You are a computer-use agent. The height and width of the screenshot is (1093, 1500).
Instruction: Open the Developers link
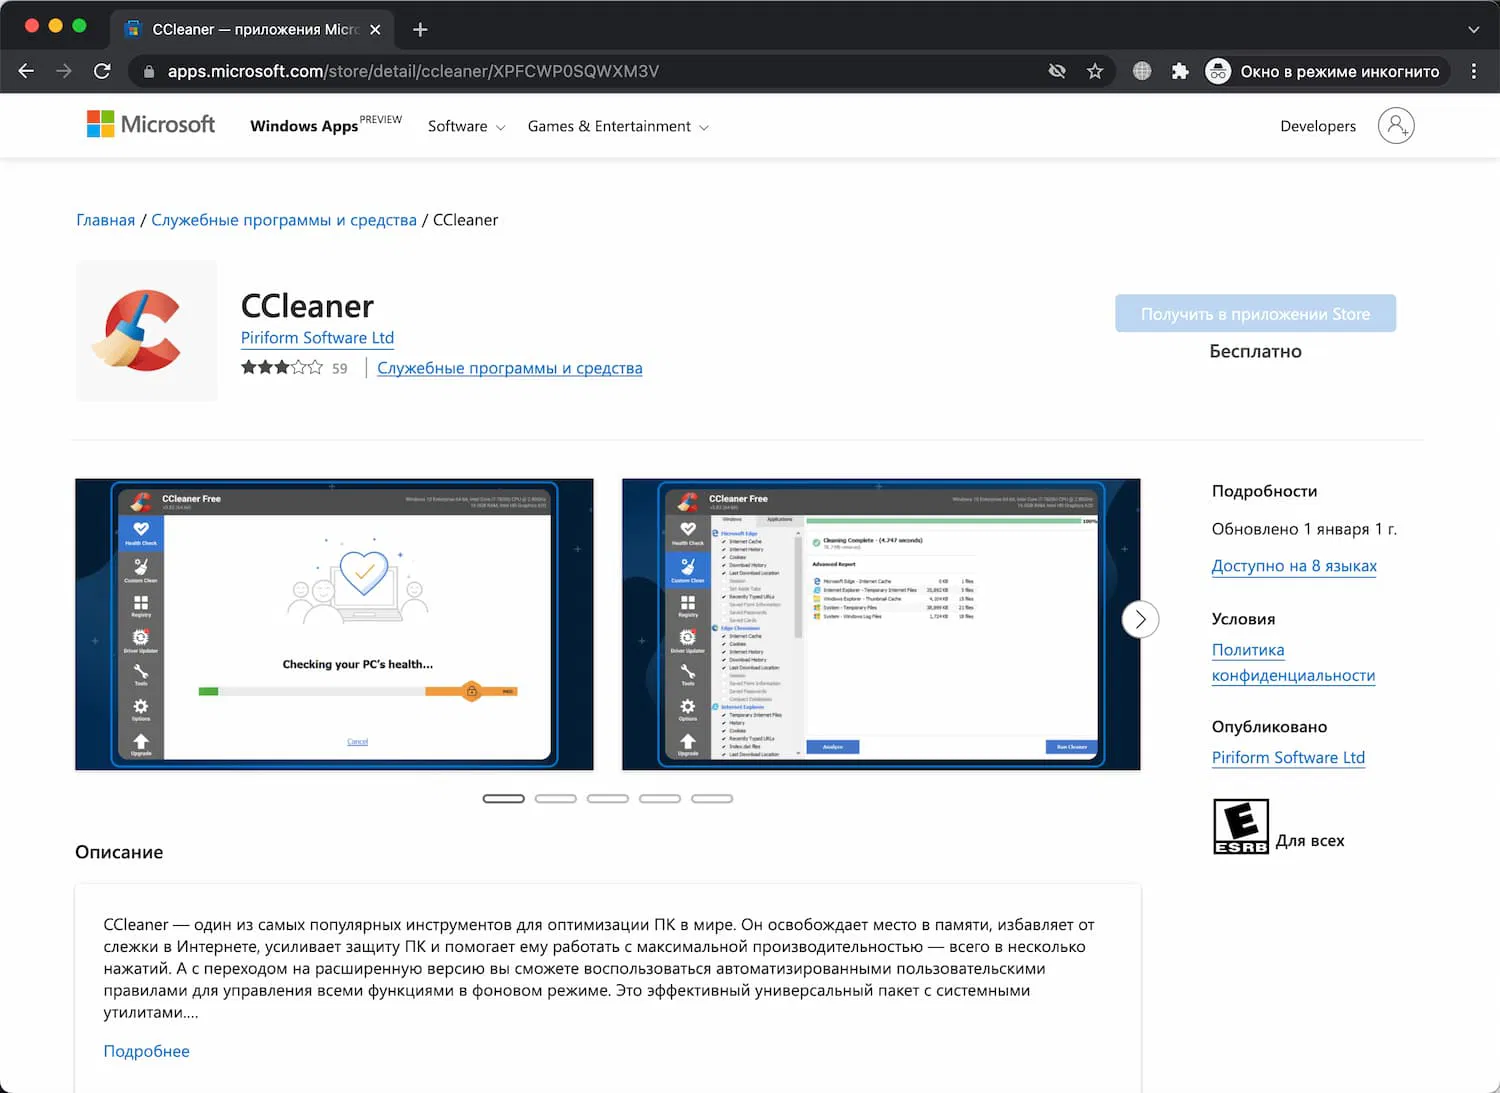pyautogui.click(x=1318, y=126)
